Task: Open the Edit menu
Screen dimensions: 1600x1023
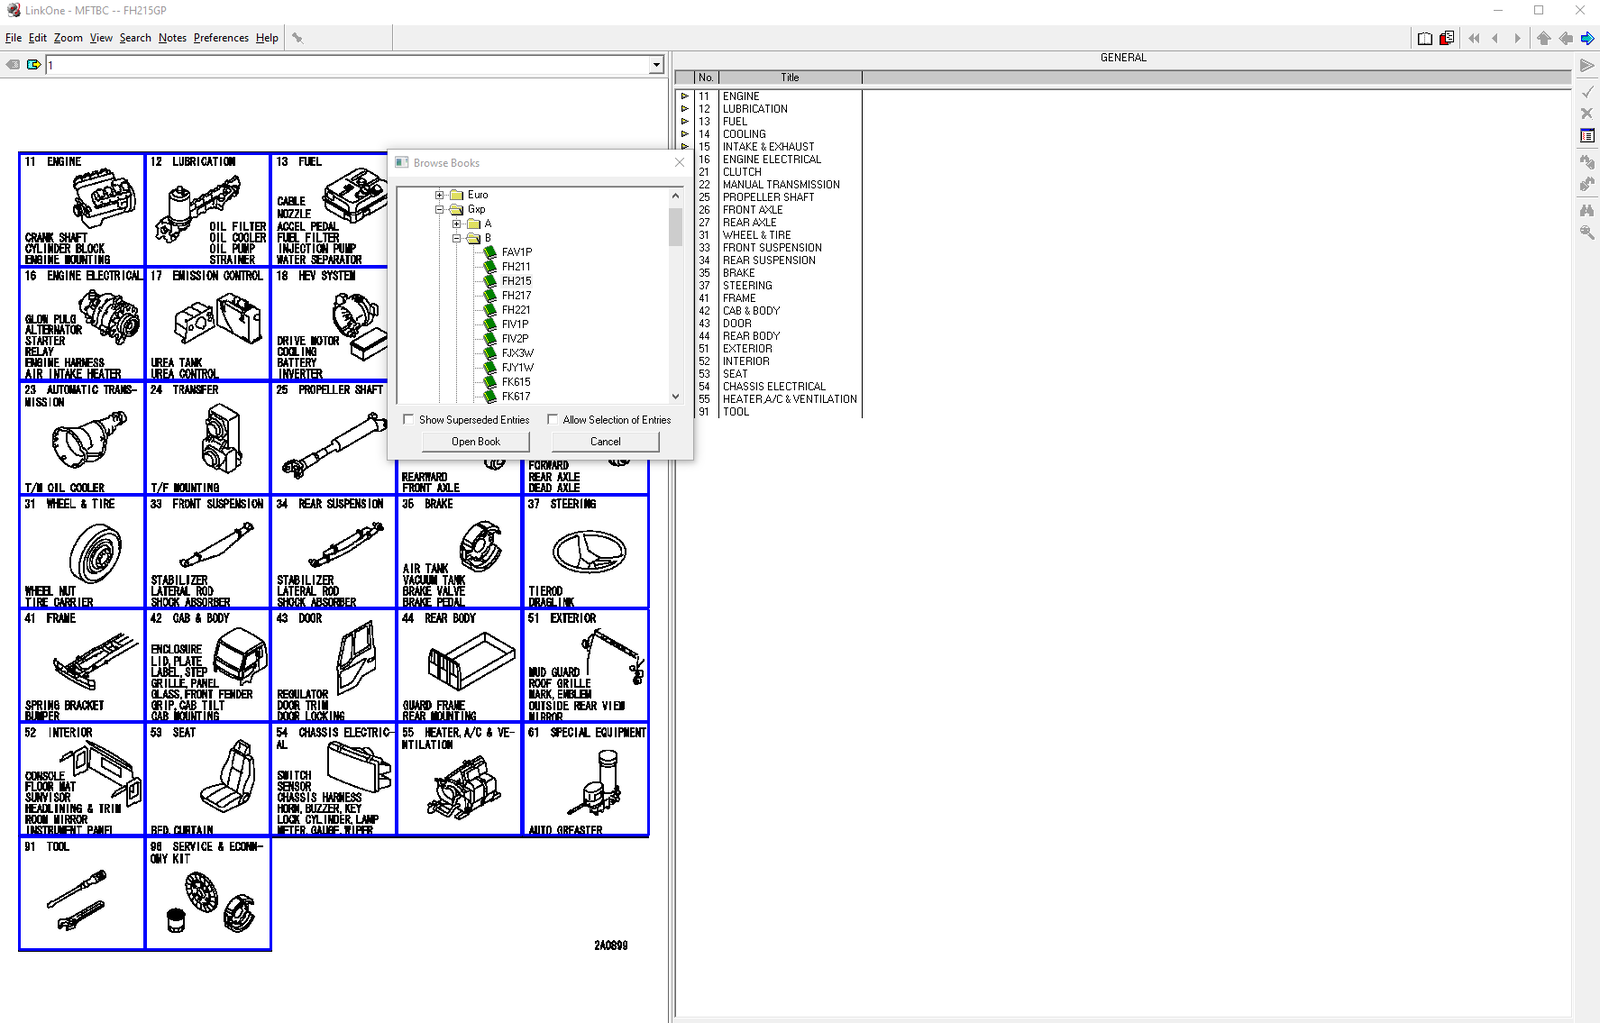Action: tap(38, 38)
